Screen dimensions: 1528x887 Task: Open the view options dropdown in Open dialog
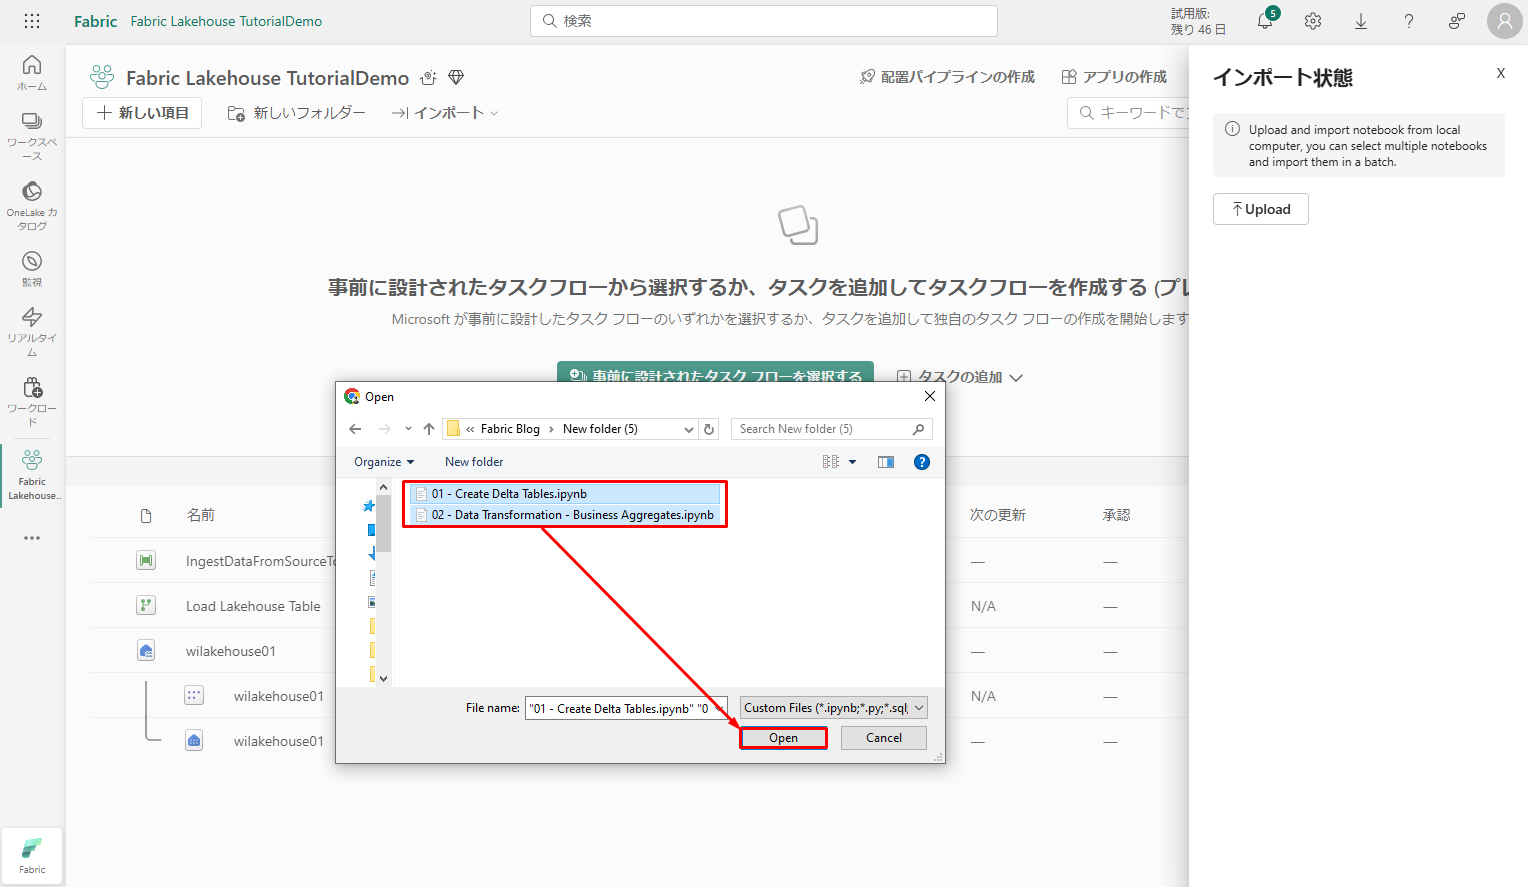(x=853, y=462)
